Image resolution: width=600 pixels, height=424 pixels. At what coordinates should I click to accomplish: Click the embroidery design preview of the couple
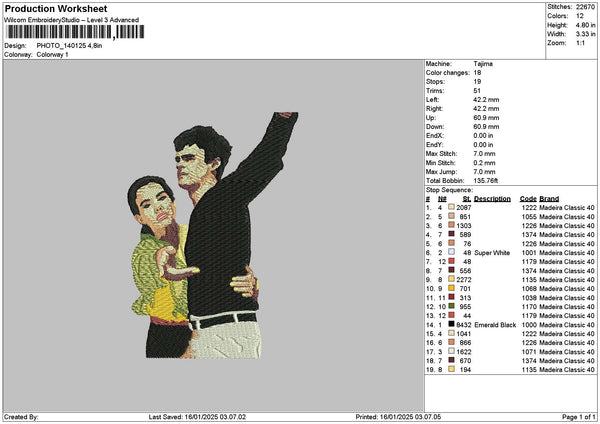point(213,235)
